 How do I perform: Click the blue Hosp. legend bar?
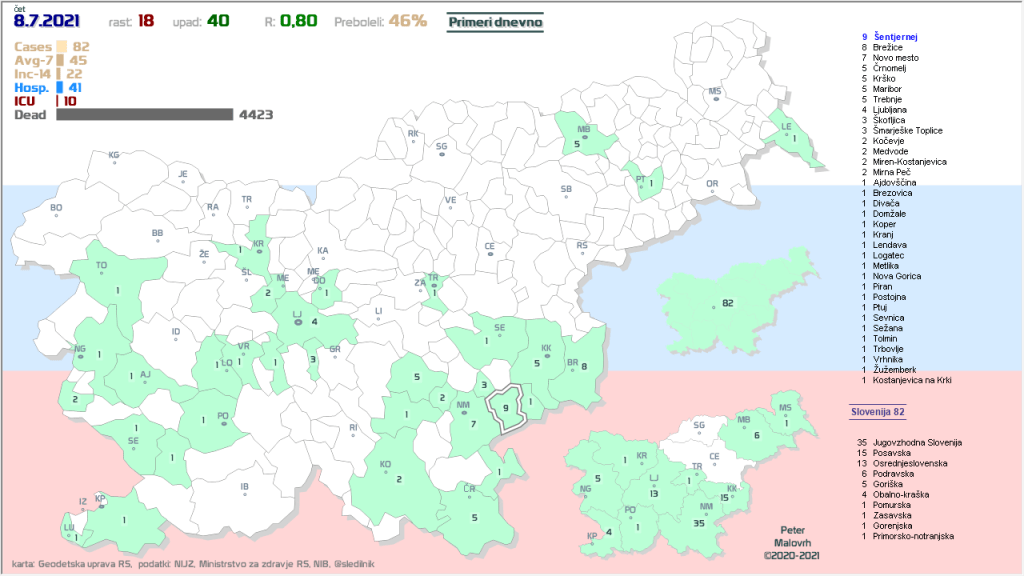[60, 87]
